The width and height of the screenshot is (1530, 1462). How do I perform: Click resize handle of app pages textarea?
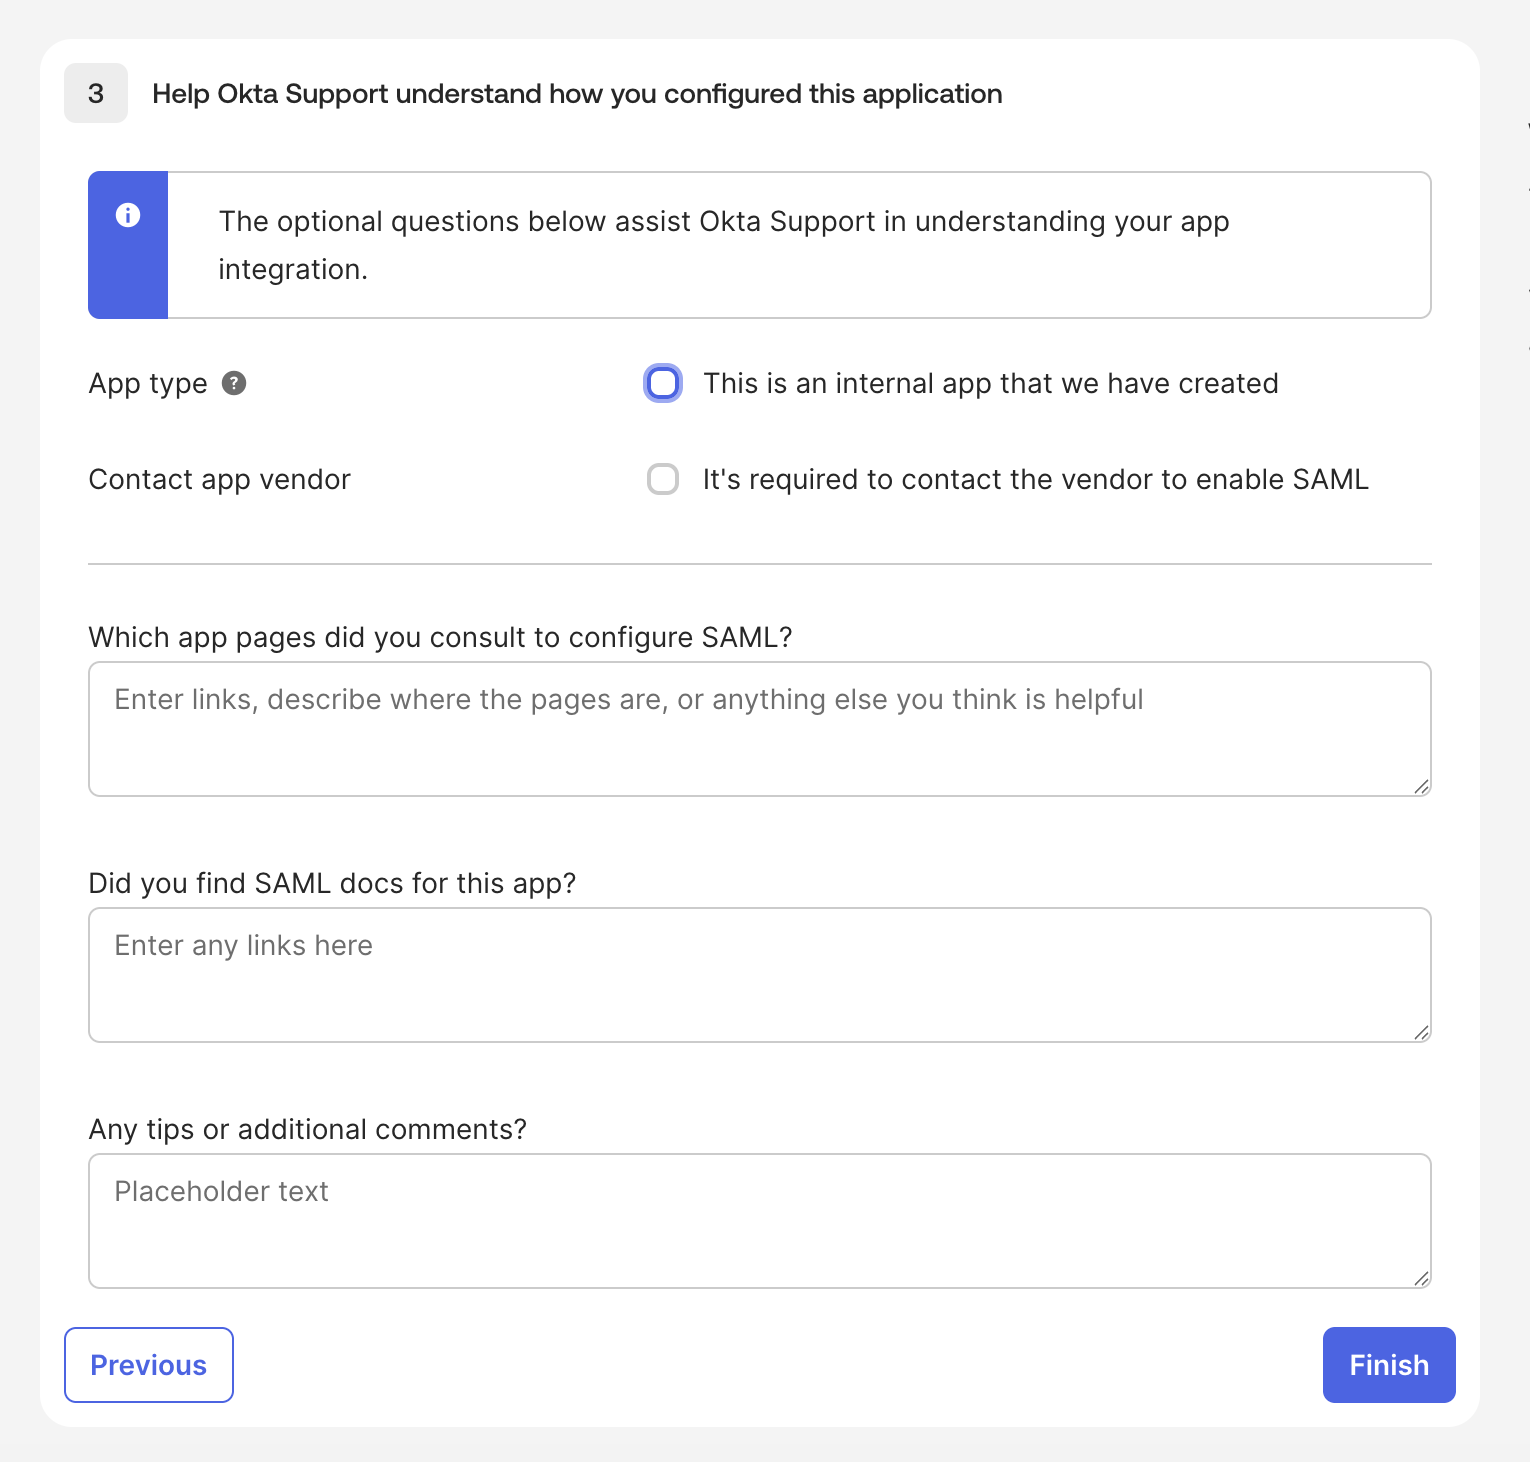[x=1421, y=786]
